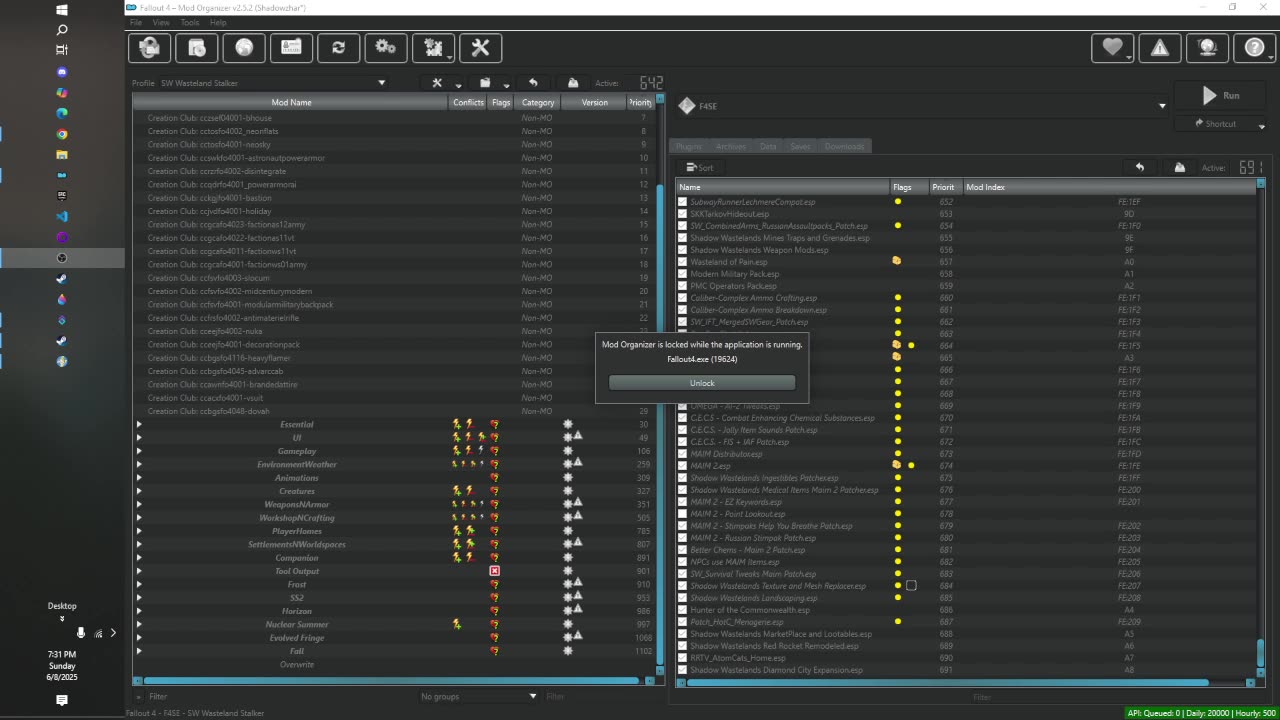Toggle MAIM 2.esp plugin checkbox

[x=683, y=466]
